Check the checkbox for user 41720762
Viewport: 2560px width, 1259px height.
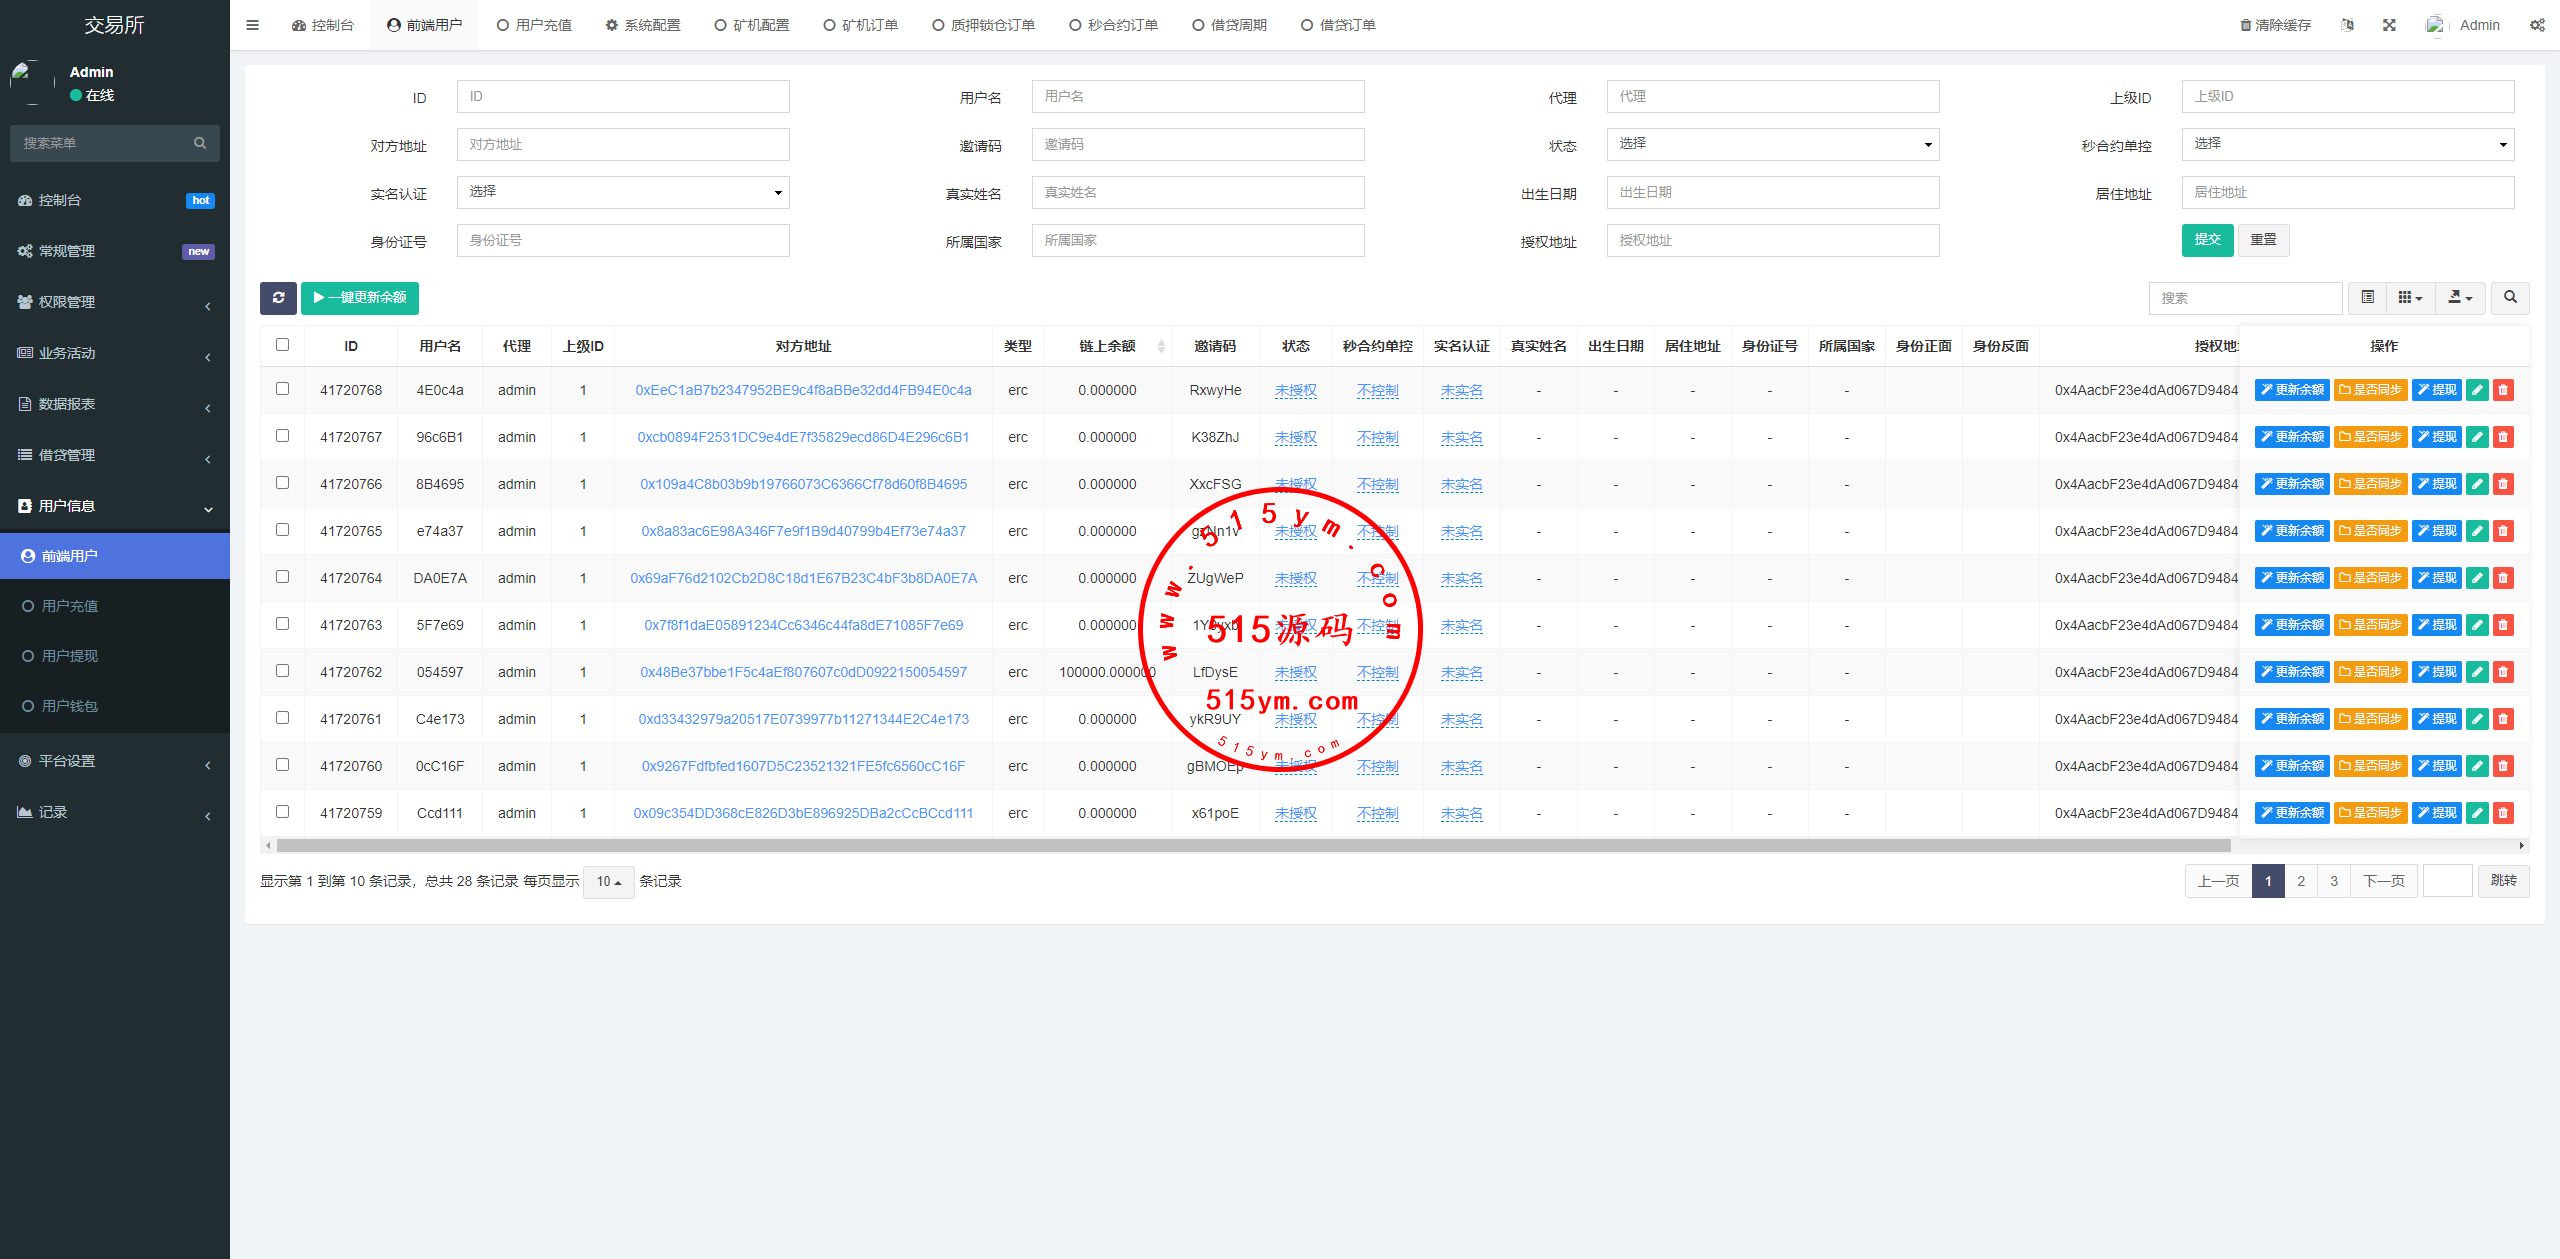click(x=282, y=671)
